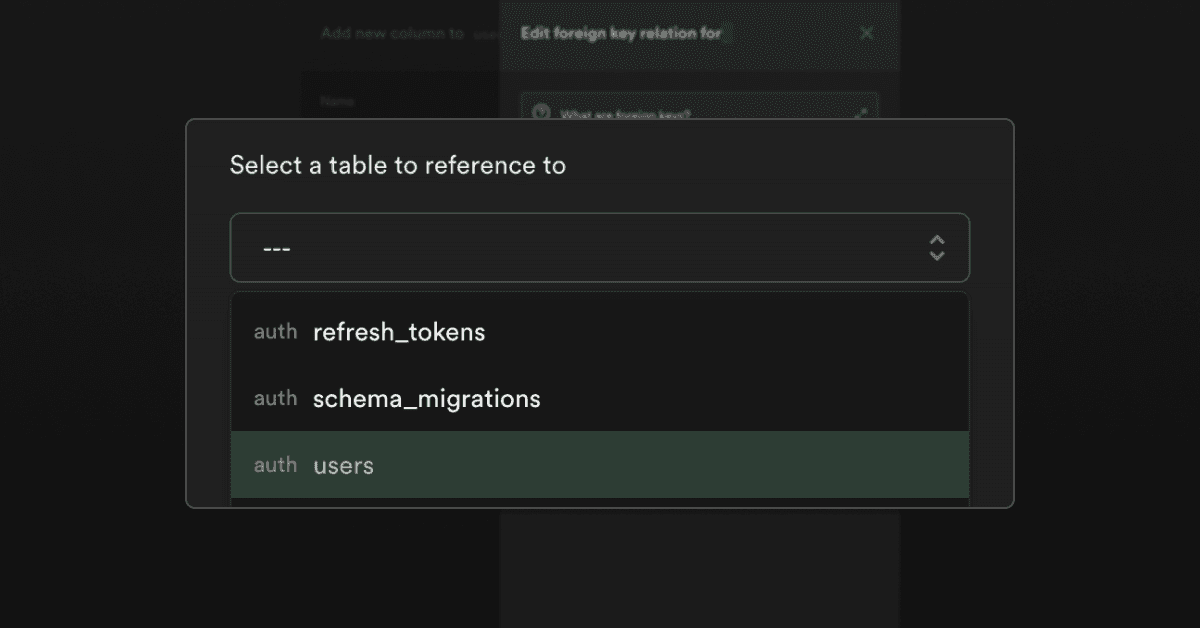The height and width of the screenshot is (628, 1200).
Task: Click help icon beside 'What are foreign keys?'
Action: (541, 112)
